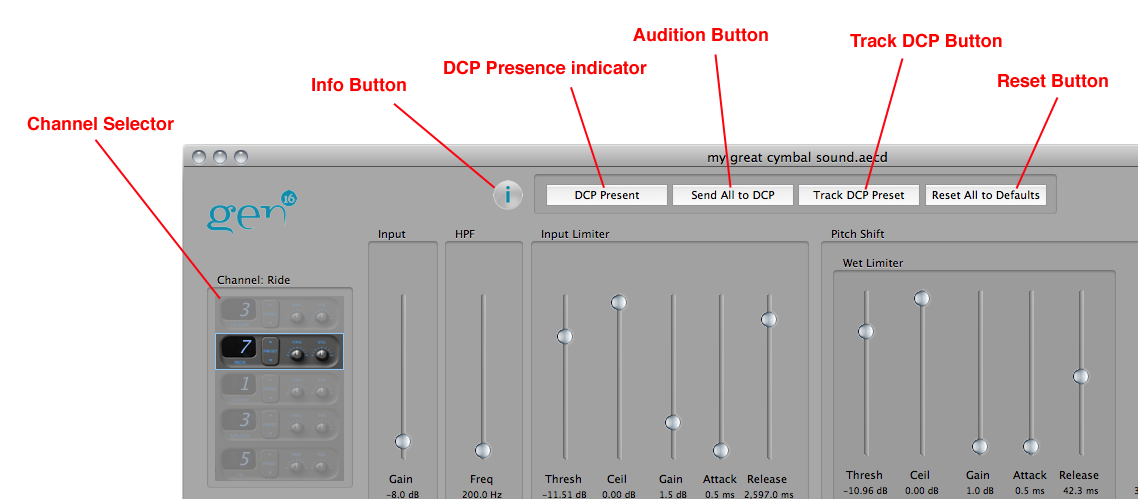This screenshot has height=499, width=1138.
Task: Click the Ride channel Vol knob
Action: click(322, 353)
